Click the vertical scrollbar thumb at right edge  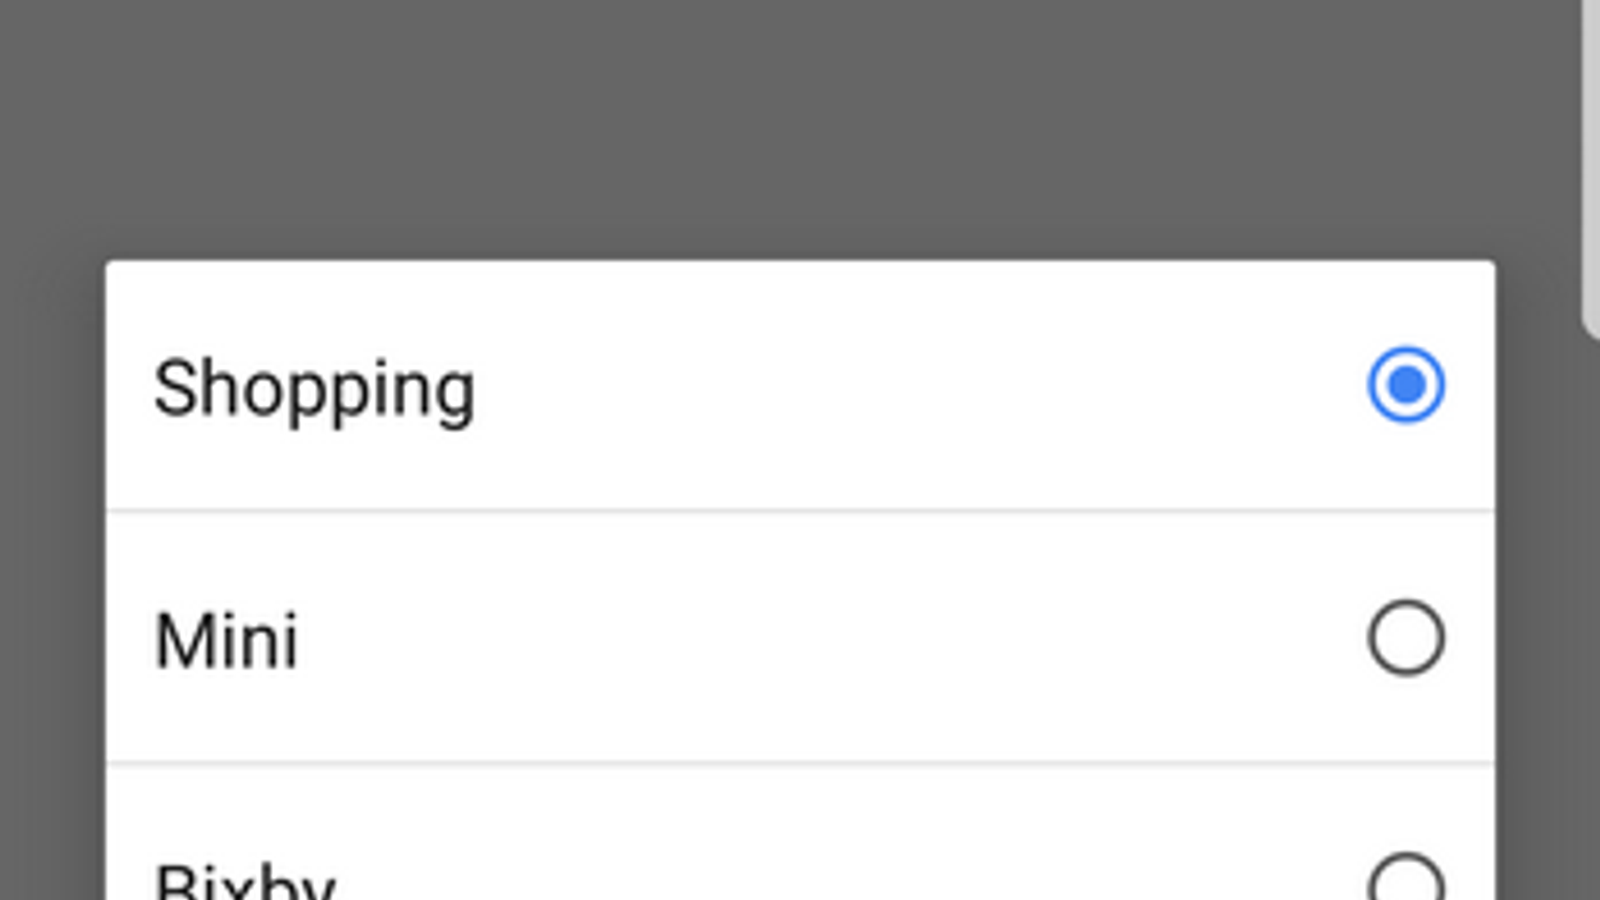(x=1591, y=160)
